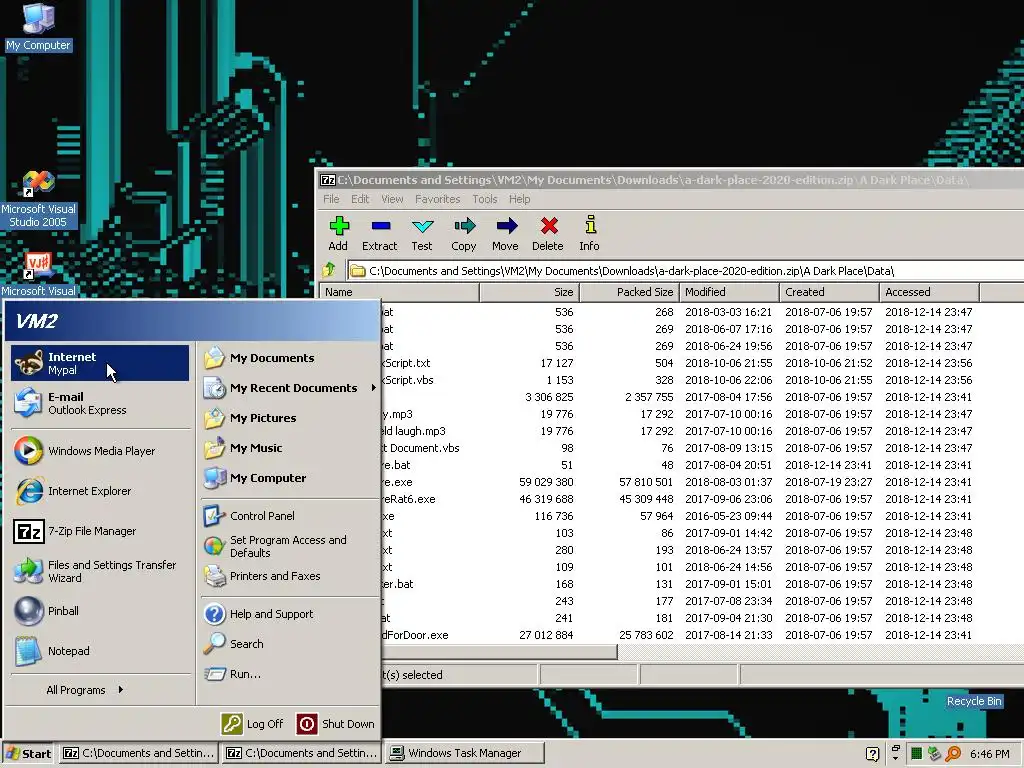1024x768 pixels.
Task: Open the File menu in 7-Zip
Action: tap(331, 199)
